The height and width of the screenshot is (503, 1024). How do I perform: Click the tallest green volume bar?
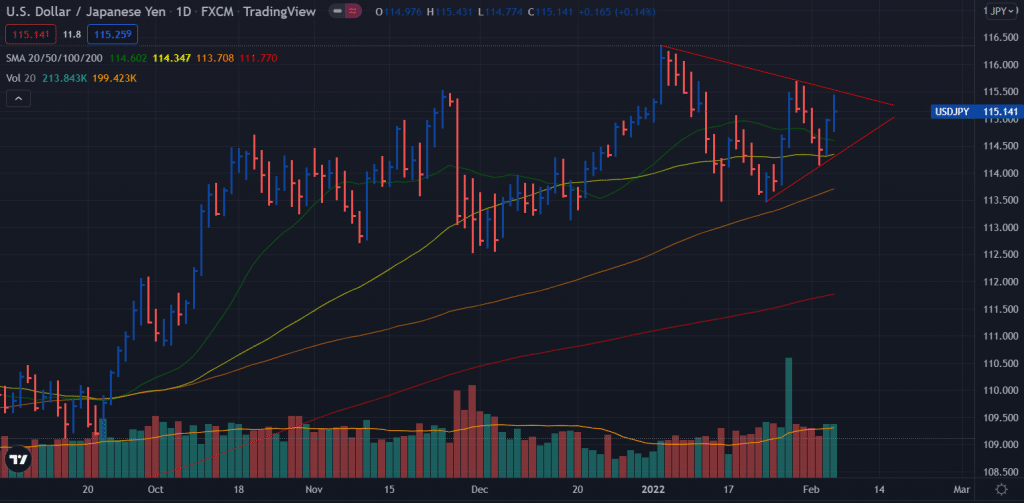point(788,417)
